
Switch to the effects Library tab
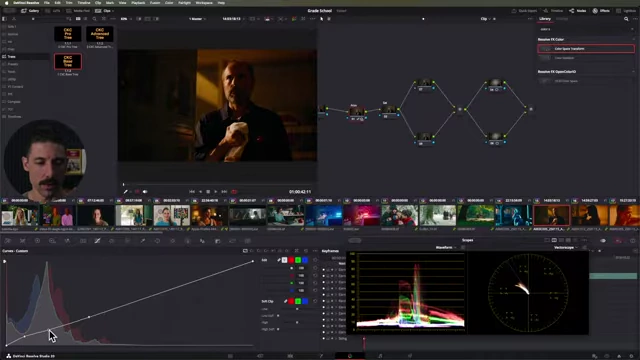[x=545, y=19]
